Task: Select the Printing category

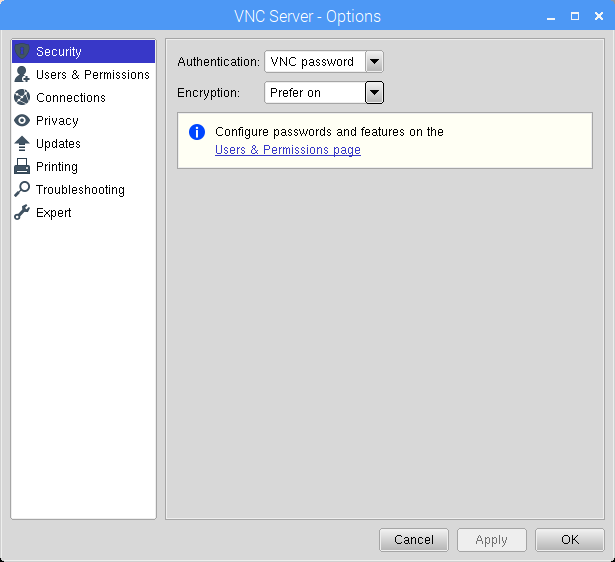Action: (83, 166)
